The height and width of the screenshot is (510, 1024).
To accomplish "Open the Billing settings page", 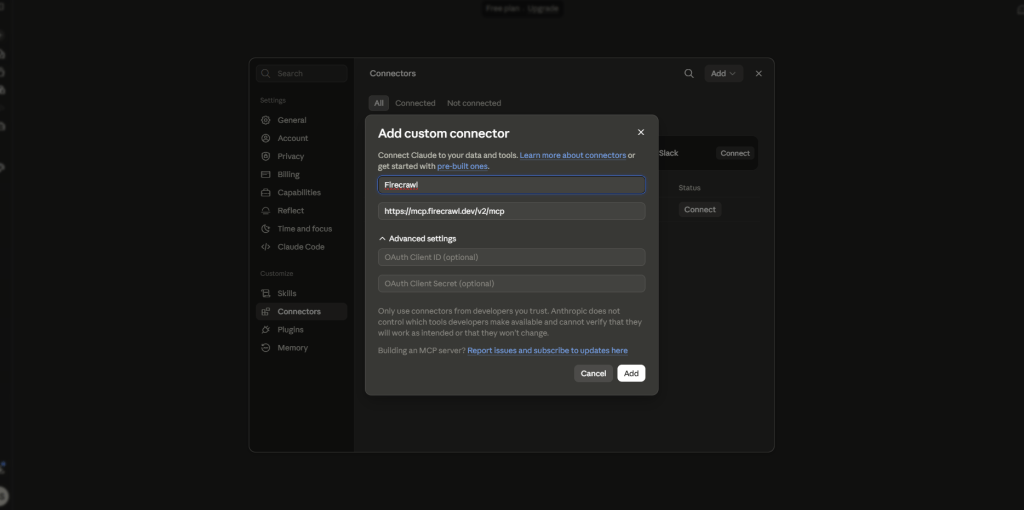I will (x=301, y=174).
